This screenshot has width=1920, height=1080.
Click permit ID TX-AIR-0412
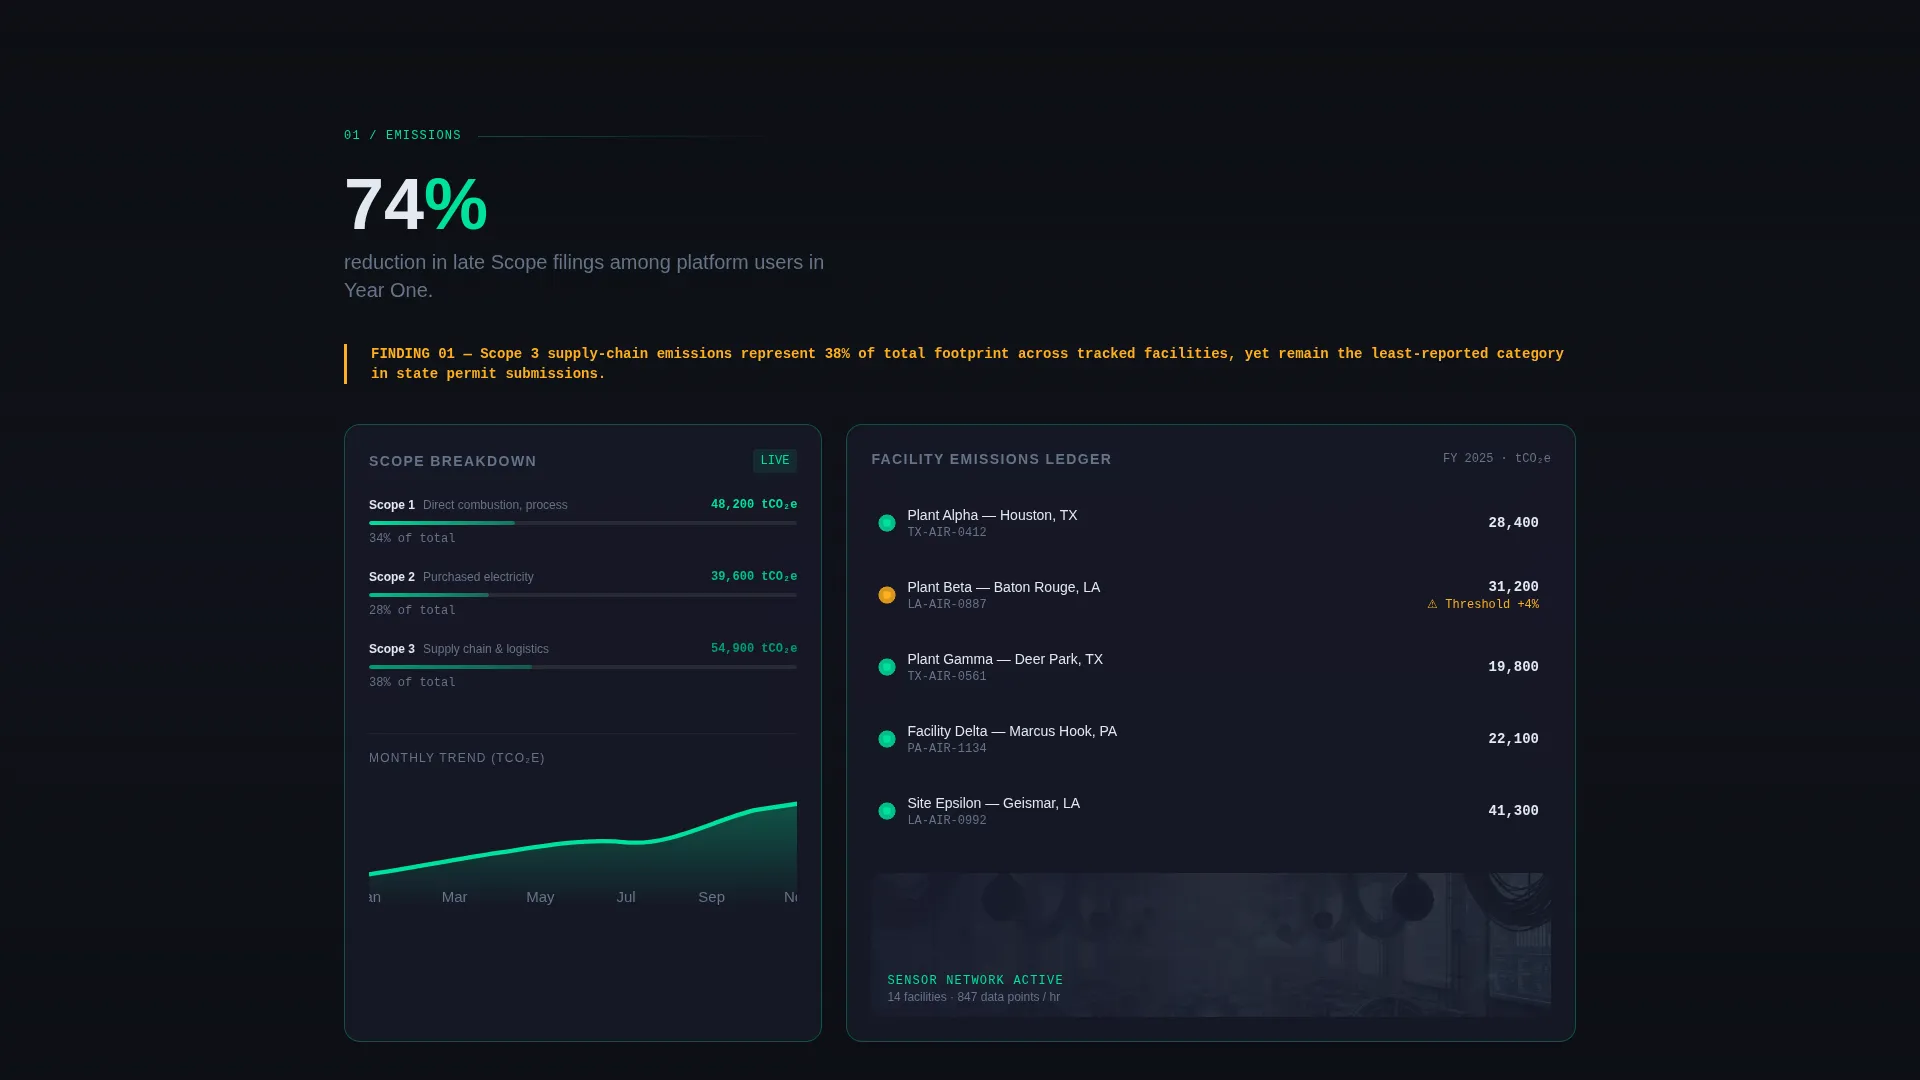[x=947, y=533]
